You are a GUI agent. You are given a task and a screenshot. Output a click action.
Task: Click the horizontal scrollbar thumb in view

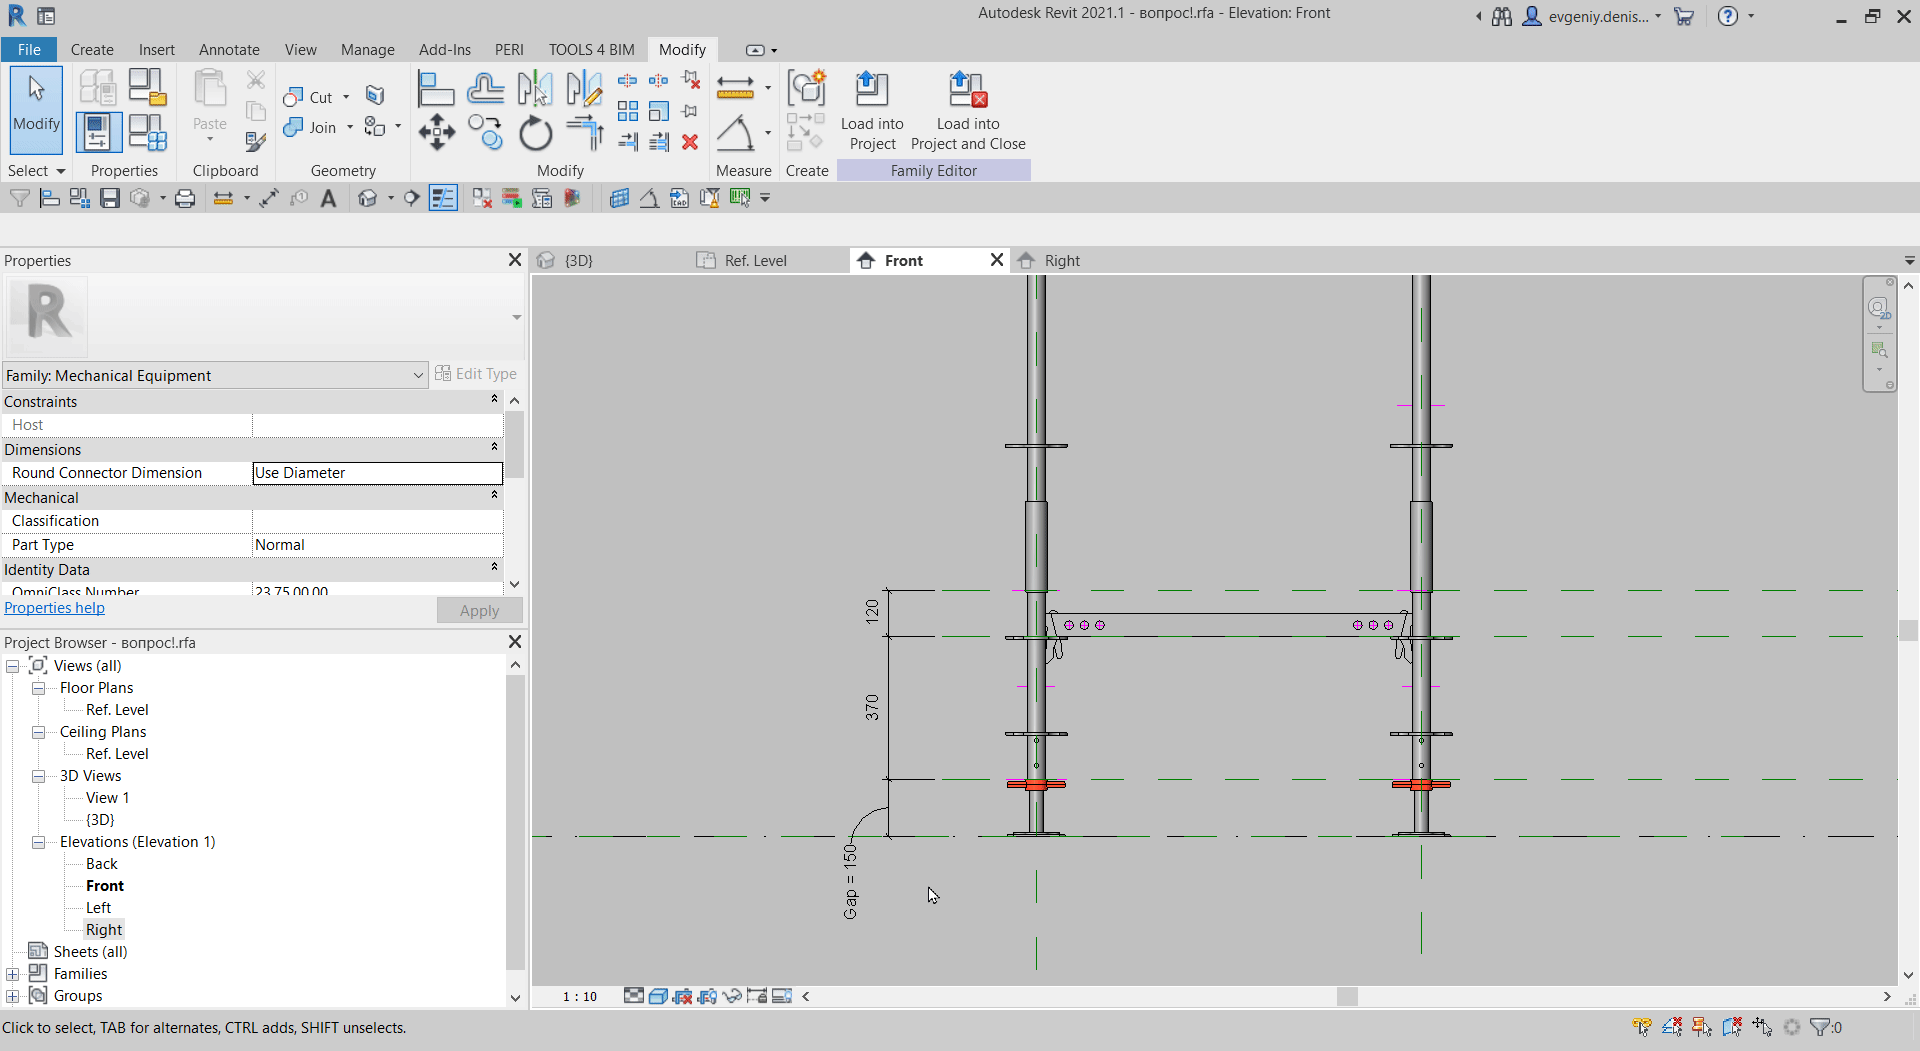click(1347, 996)
